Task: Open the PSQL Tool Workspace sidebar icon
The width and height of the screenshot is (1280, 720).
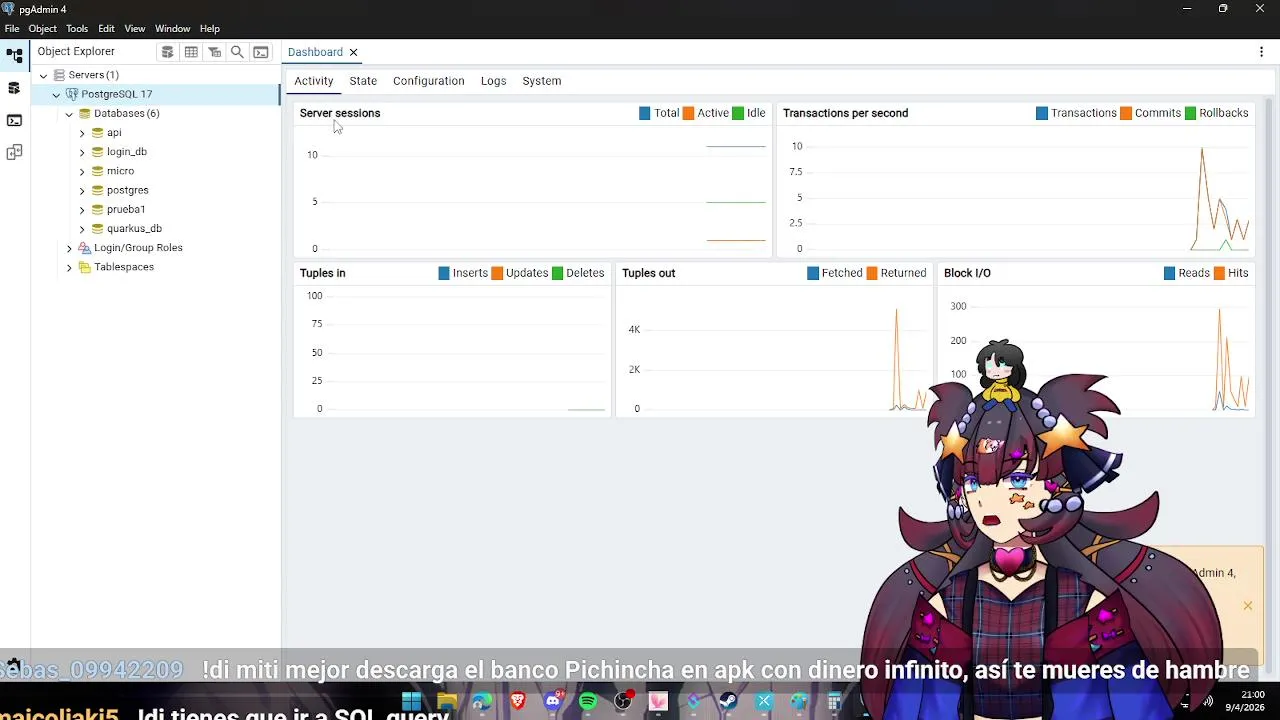Action: [x=14, y=120]
